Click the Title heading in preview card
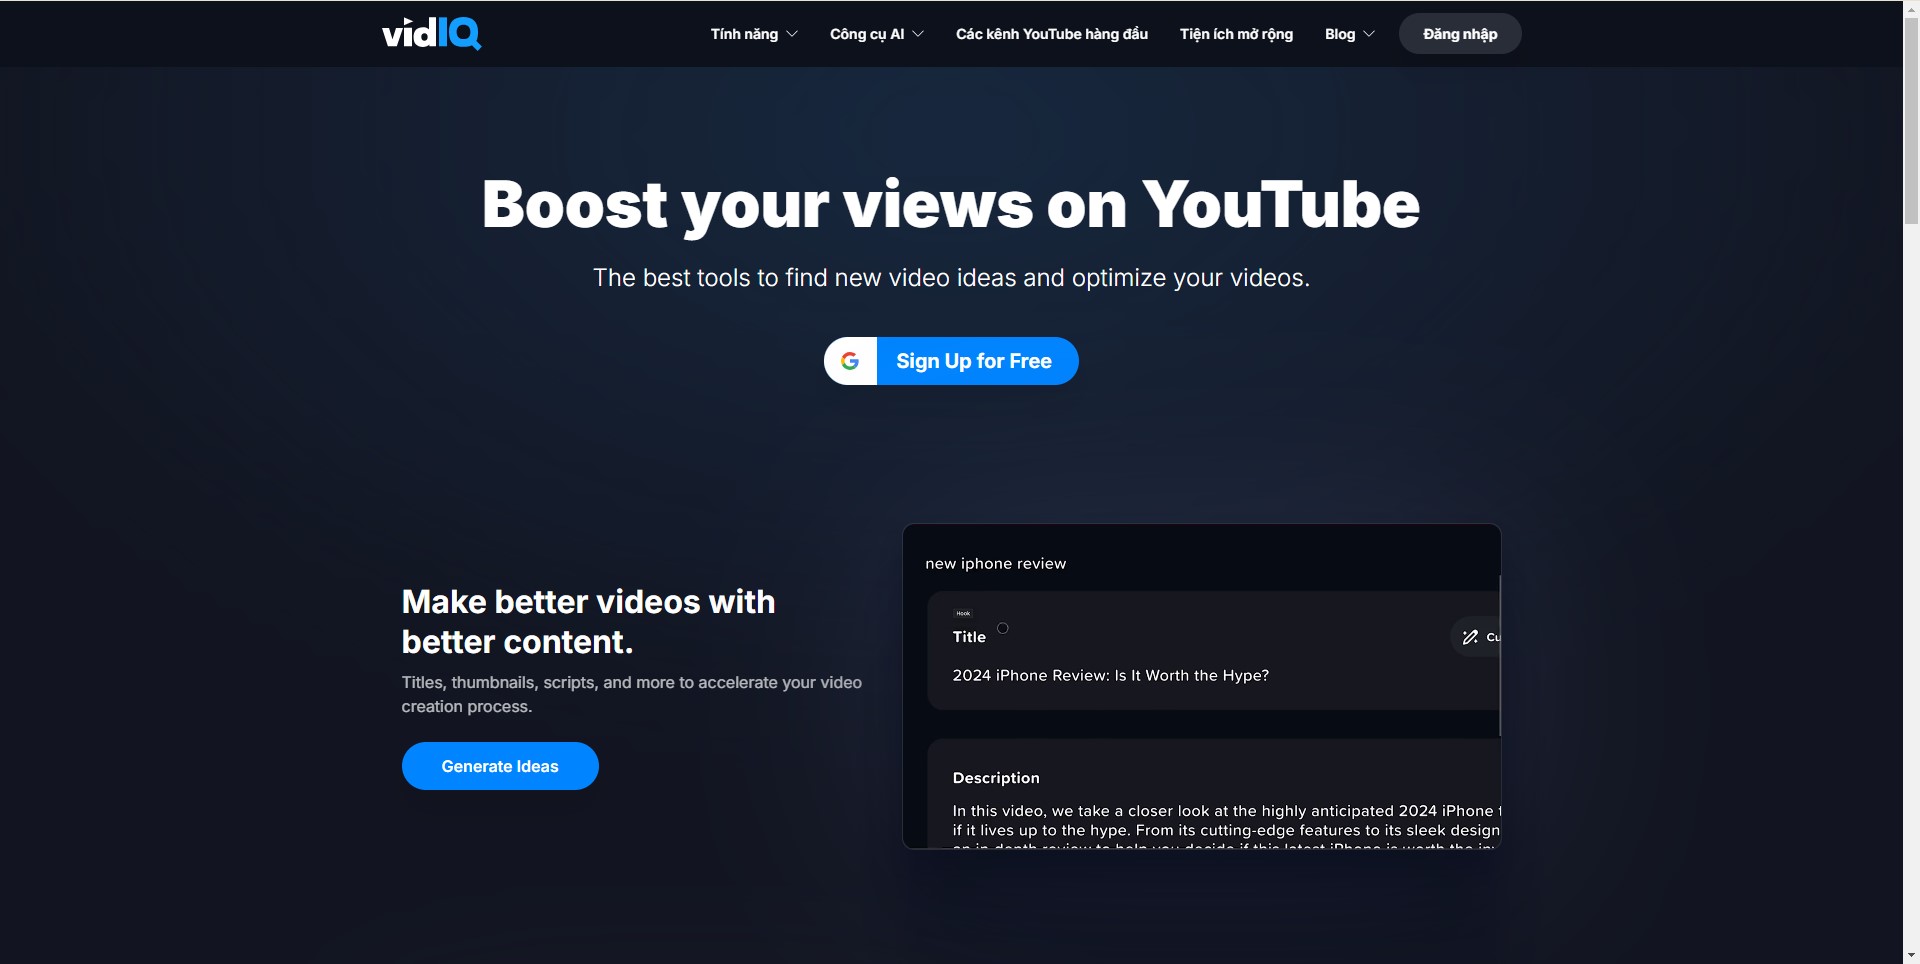Viewport: 1920px width, 964px height. coord(969,637)
